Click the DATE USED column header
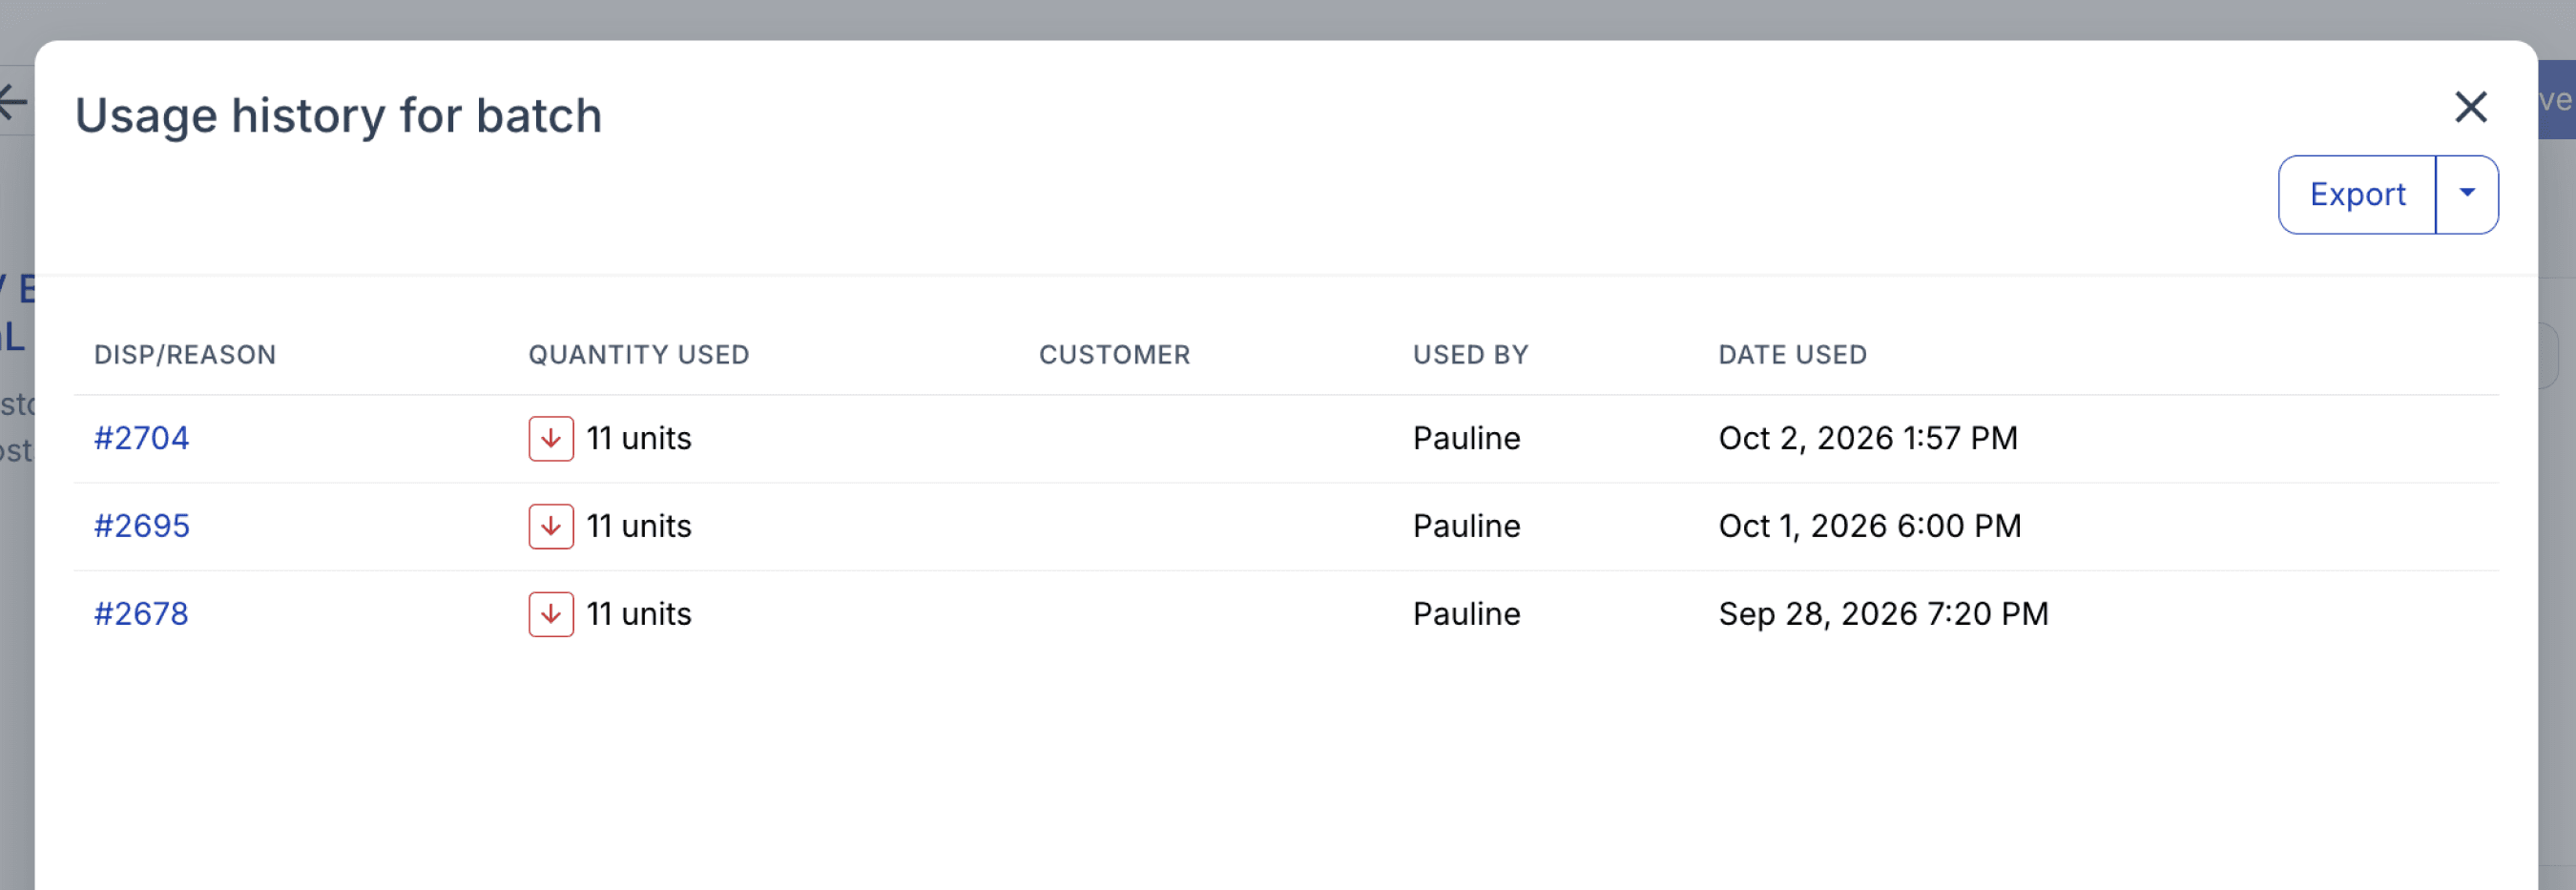This screenshot has height=890, width=2576. point(1792,355)
